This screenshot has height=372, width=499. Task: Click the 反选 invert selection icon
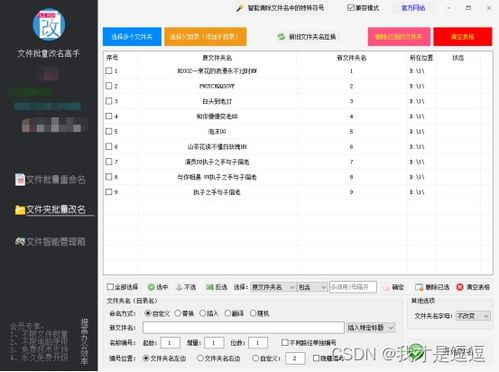[x=210, y=287]
